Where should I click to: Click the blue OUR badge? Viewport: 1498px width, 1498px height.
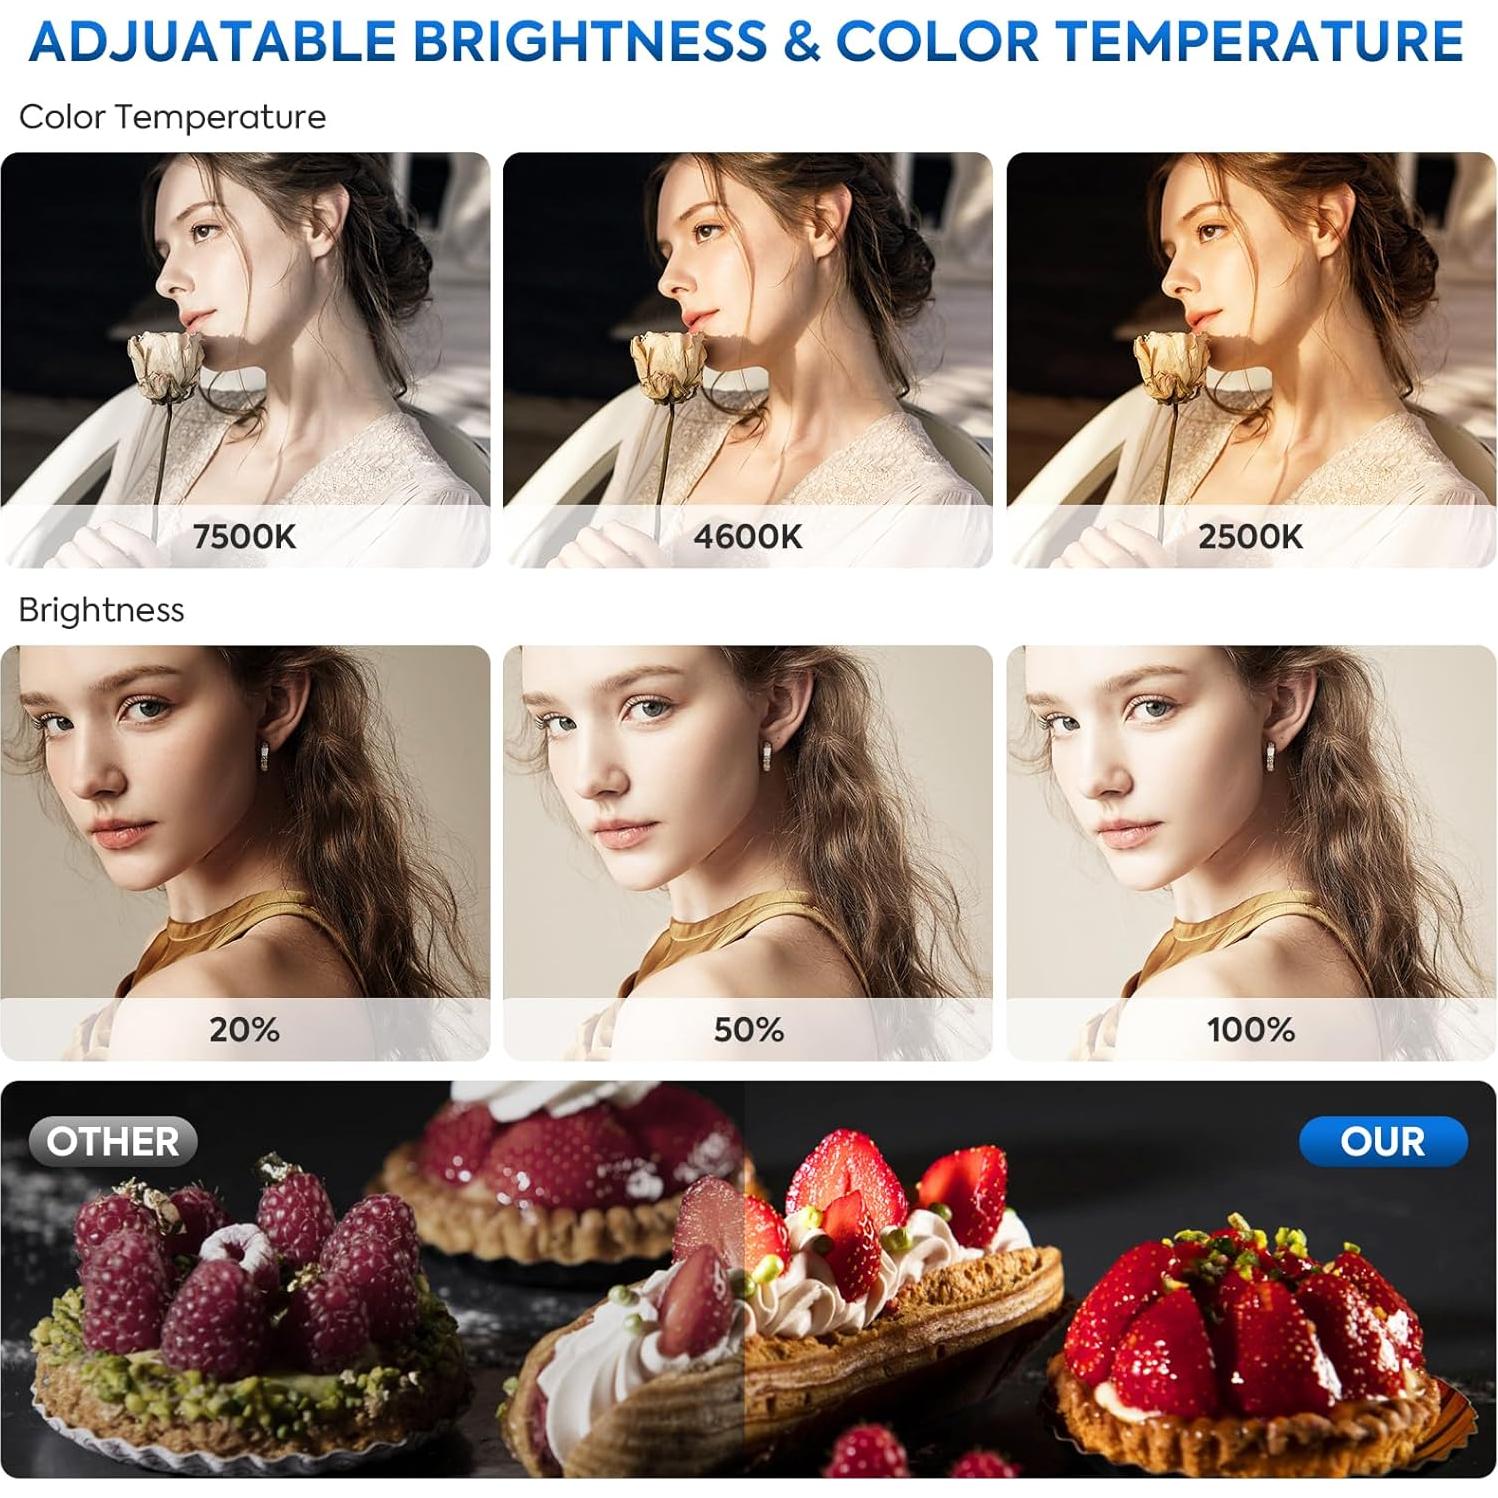[x=1383, y=1141]
